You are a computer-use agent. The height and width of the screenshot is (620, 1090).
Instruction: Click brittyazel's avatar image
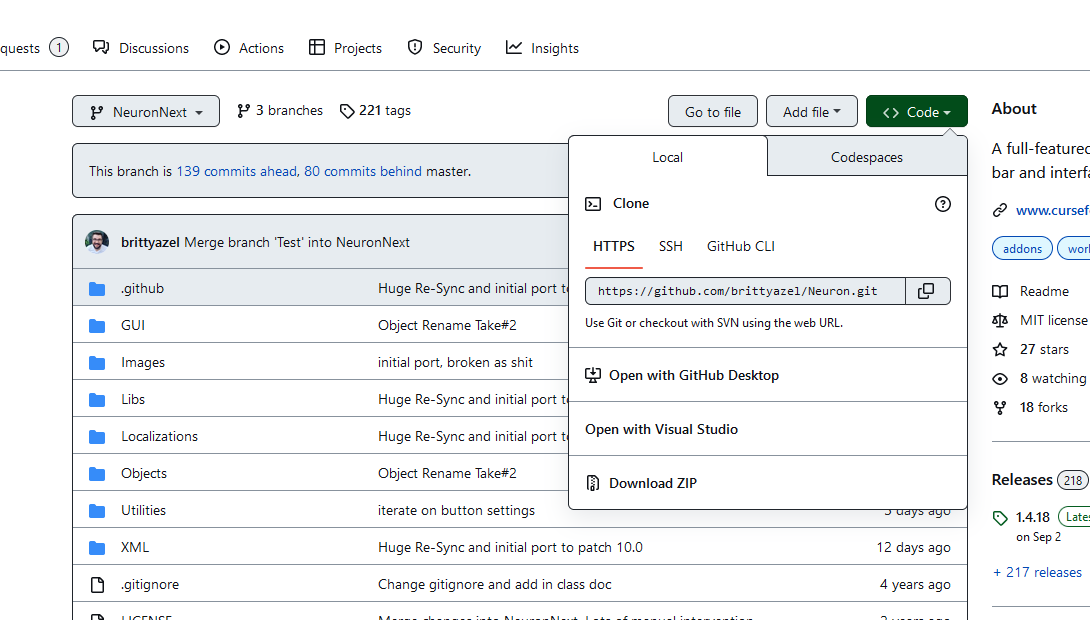click(97, 242)
